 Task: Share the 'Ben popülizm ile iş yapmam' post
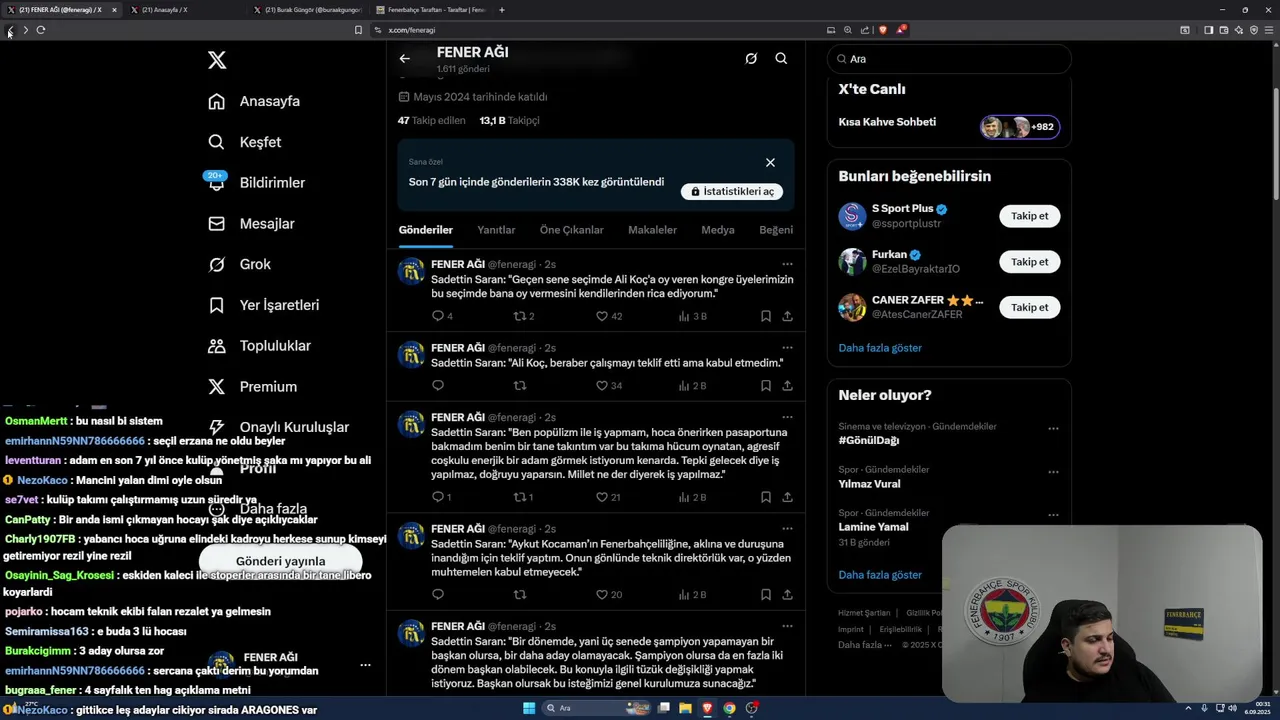point(788,497)
